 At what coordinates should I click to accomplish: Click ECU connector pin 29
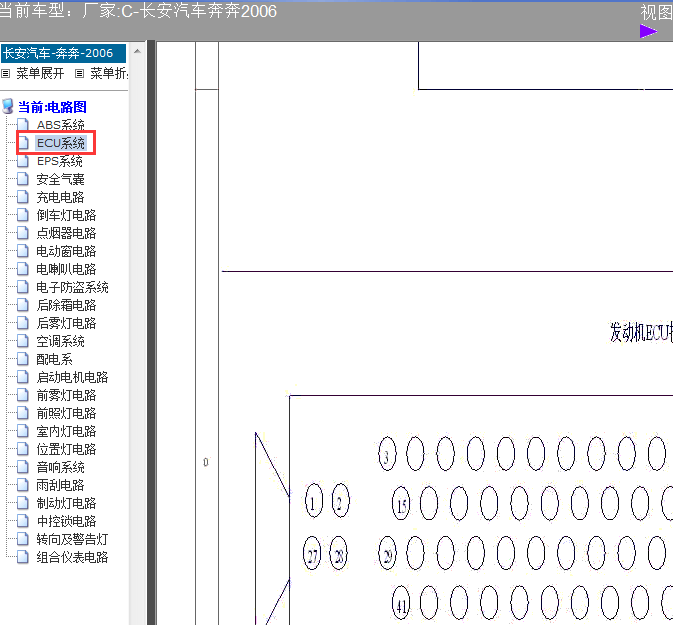[388, 553]
